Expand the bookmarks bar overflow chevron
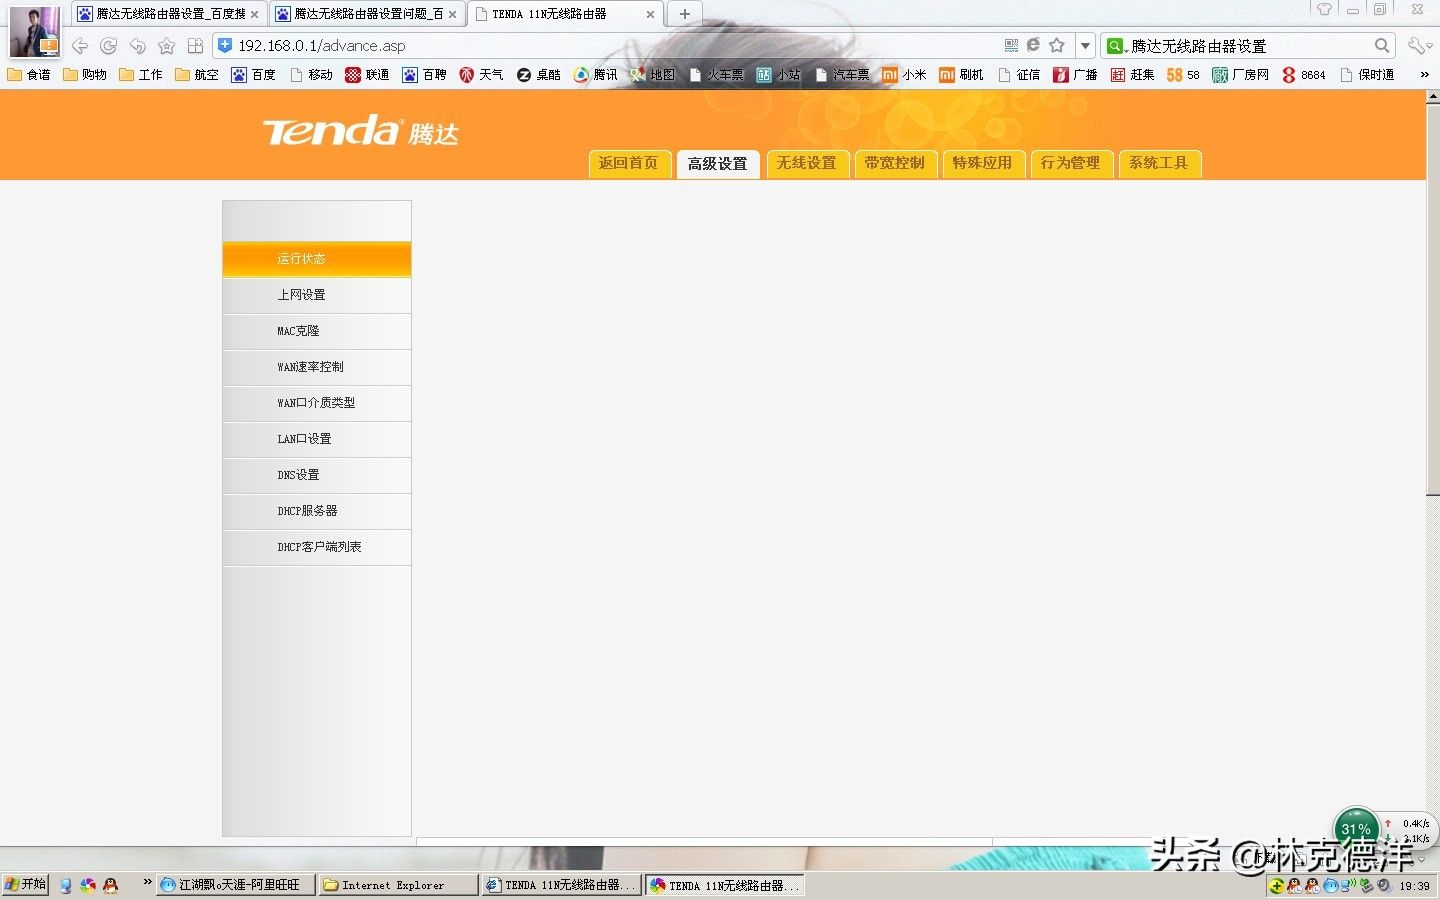 1424,75
